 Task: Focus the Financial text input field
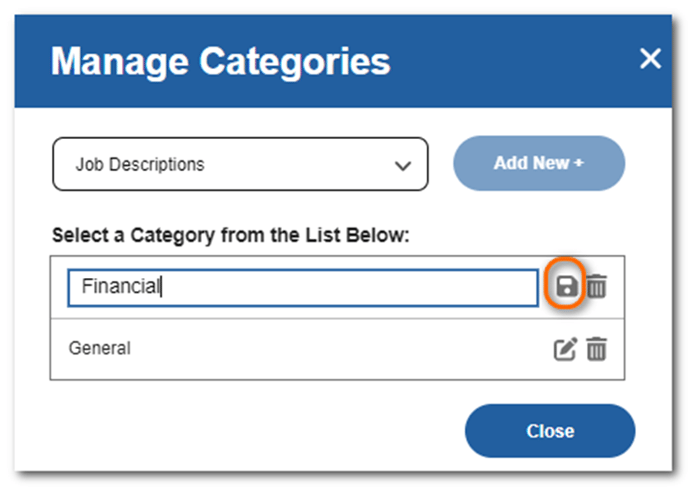pos(303,287)
